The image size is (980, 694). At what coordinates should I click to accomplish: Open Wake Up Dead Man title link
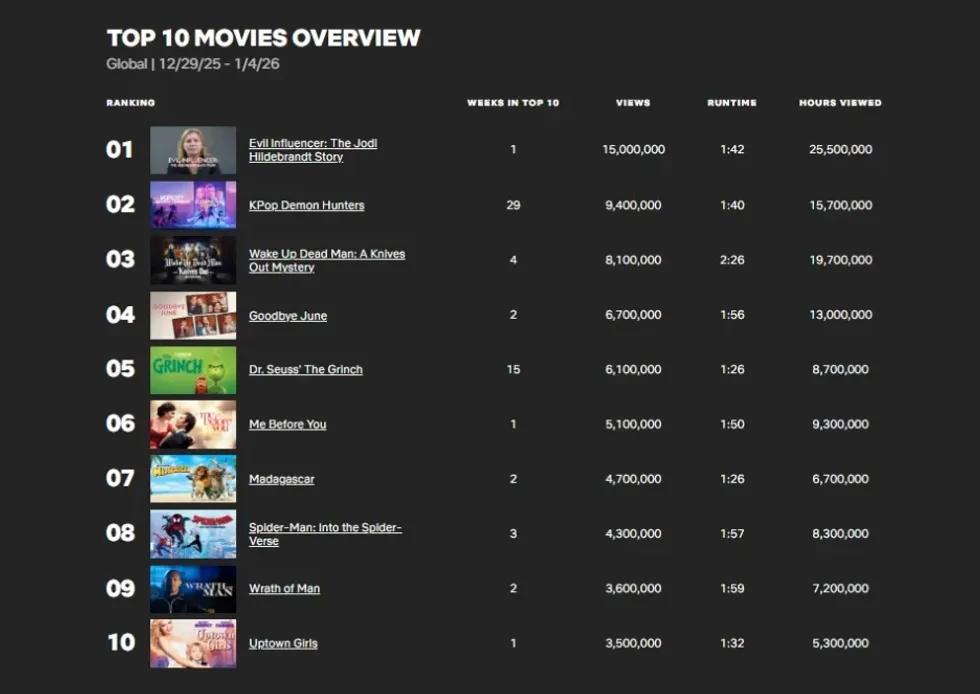point(326,260)
